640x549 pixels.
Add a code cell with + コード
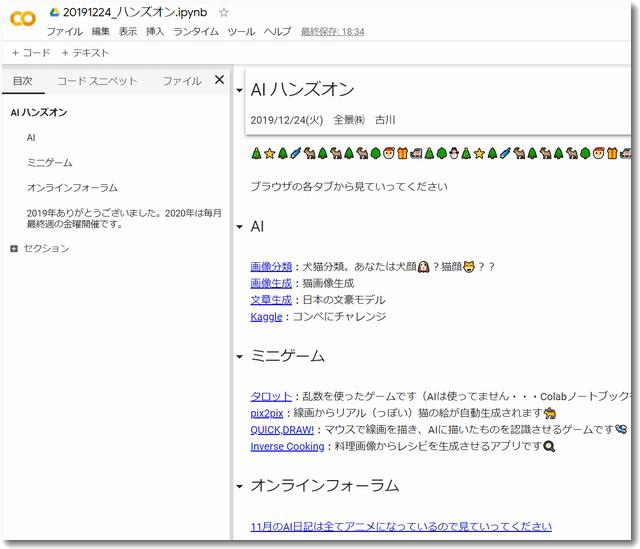click(31, 53)
